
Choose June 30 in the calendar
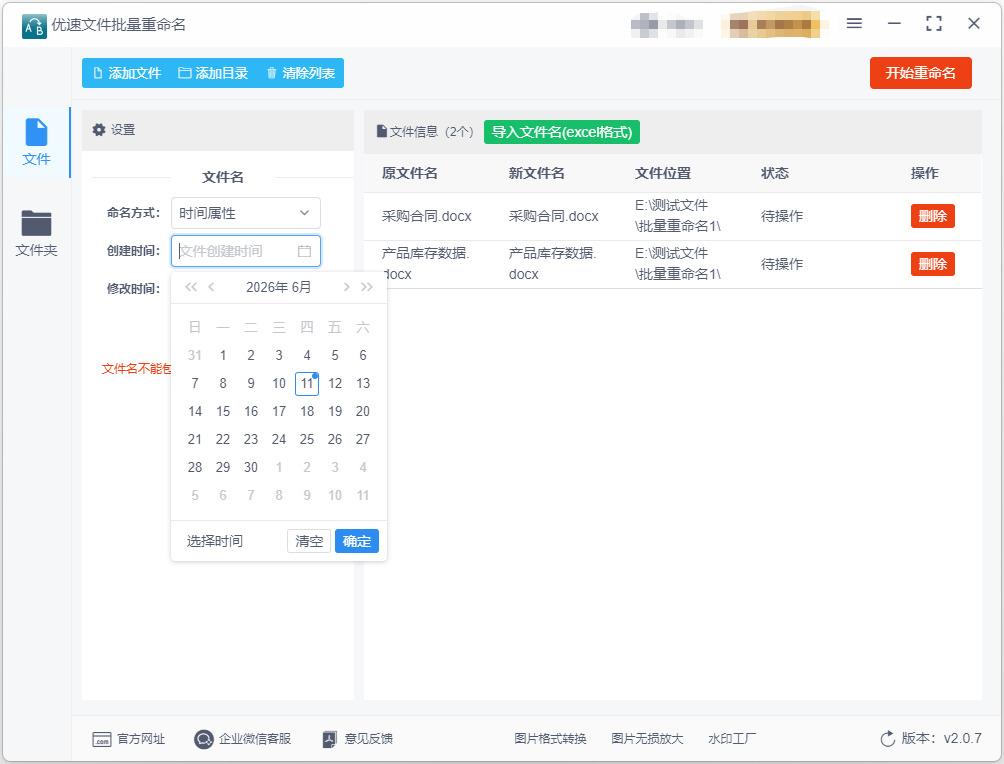click(x=251, y=467)
